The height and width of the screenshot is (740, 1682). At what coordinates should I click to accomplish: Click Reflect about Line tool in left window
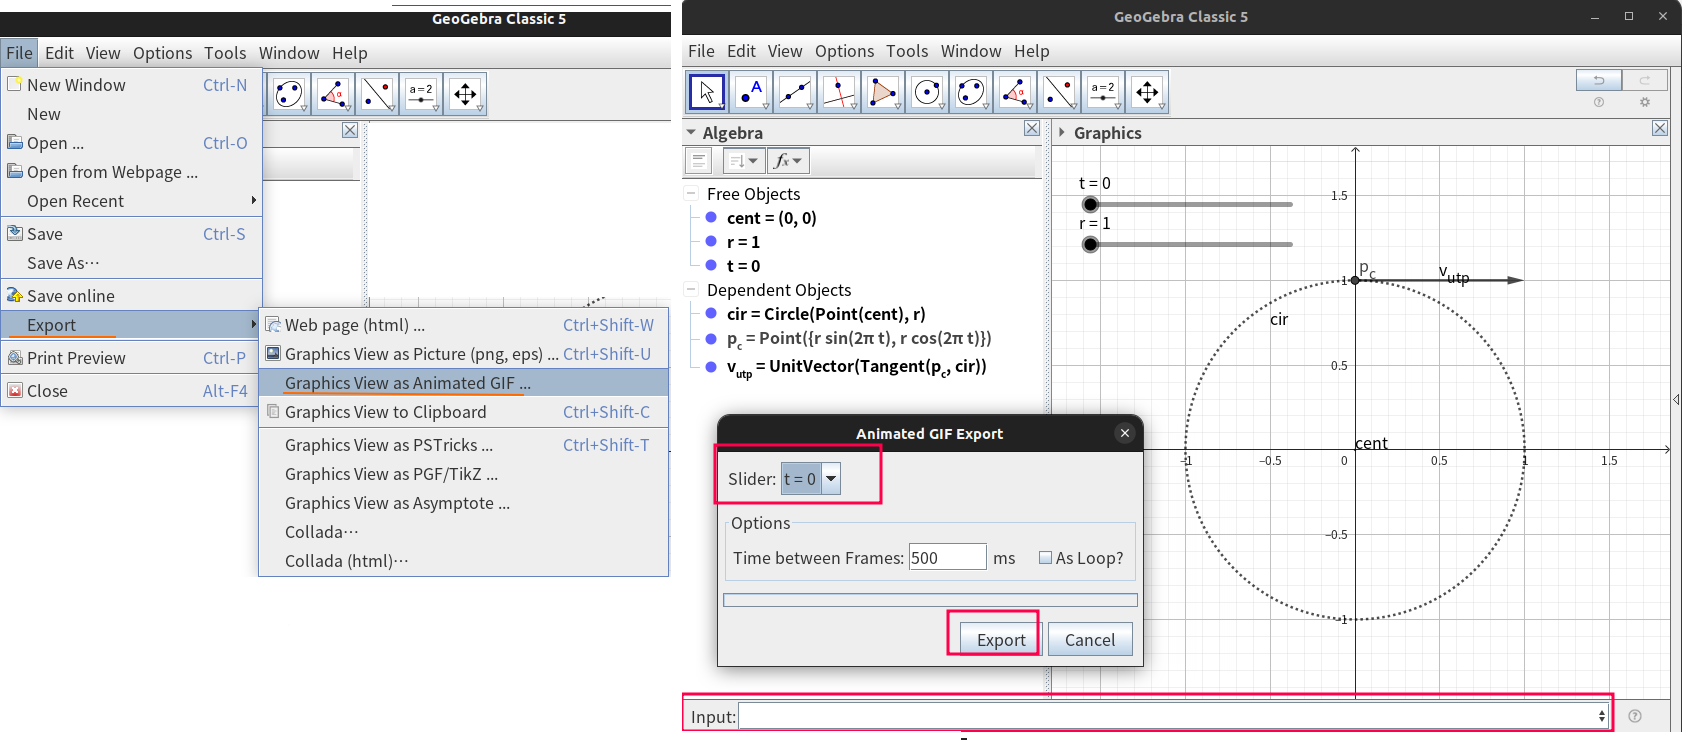pyautogui.click(x=377, y=94)
